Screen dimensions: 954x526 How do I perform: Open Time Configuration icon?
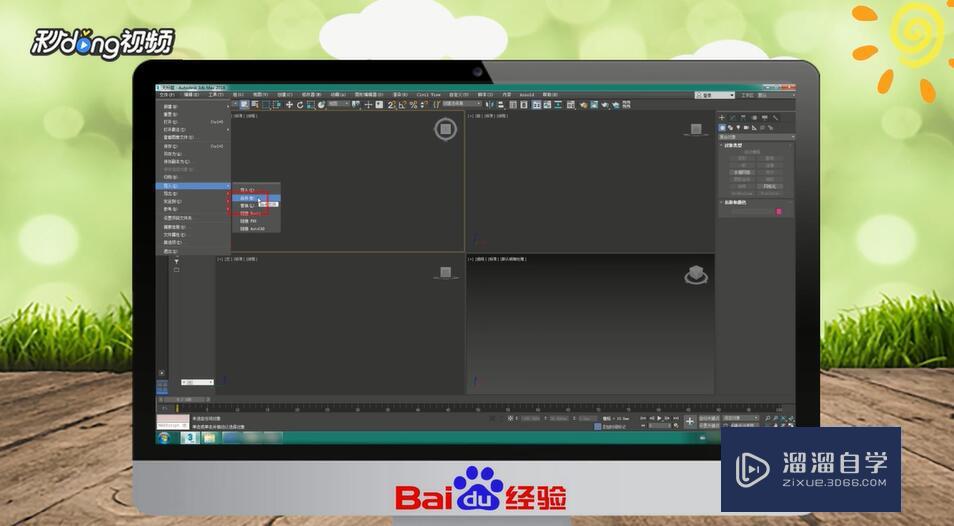[676, 426]
